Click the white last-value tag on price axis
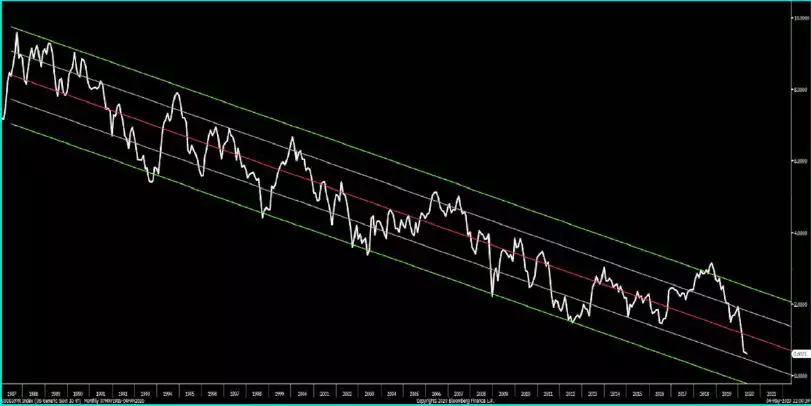Image resolution: width=811 pixels, height=406 pixels. coord(800,354)
